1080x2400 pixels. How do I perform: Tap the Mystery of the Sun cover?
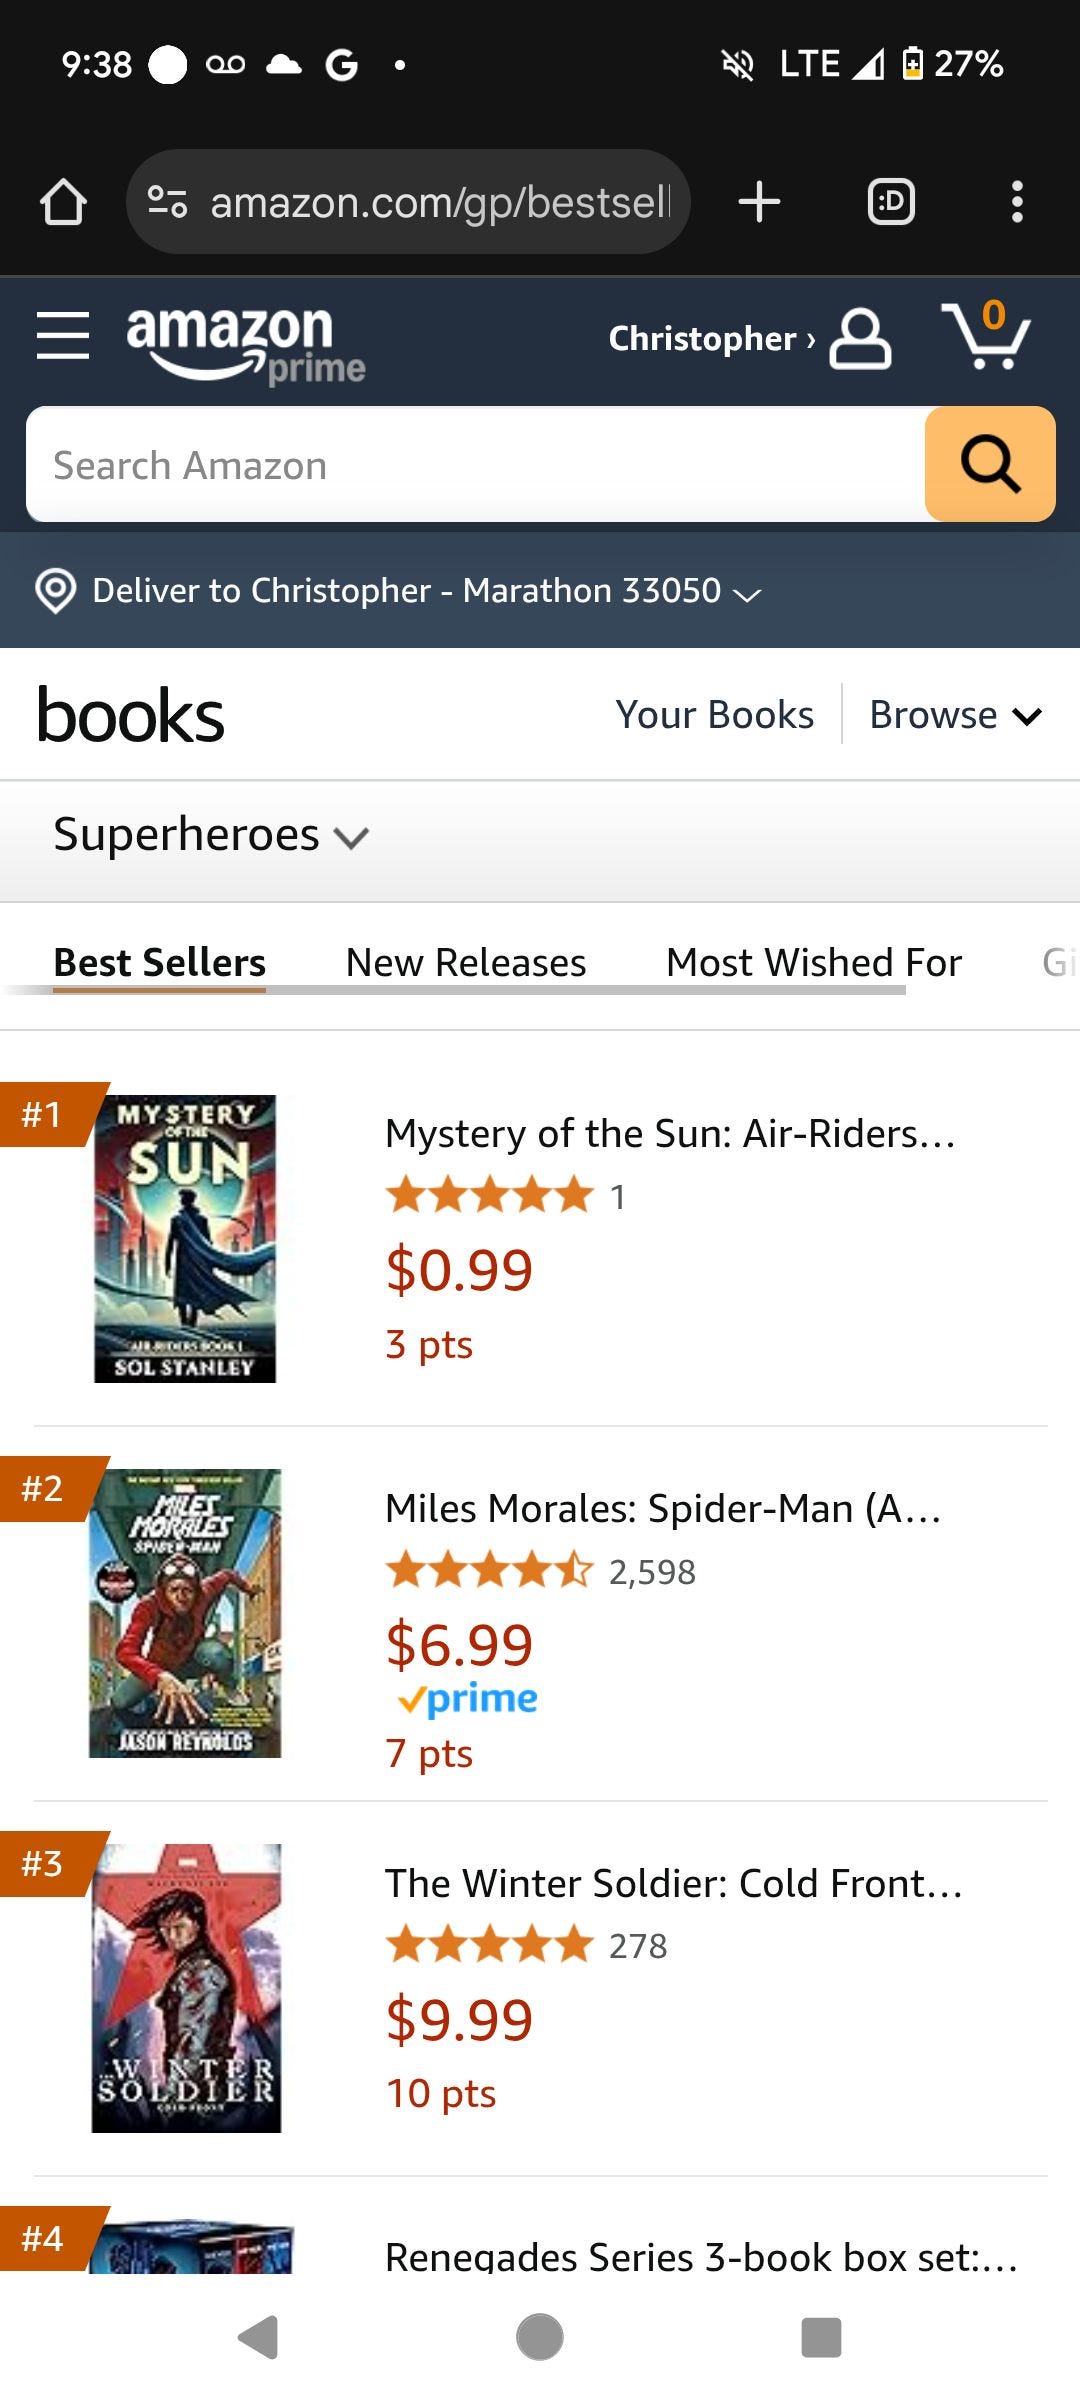point(185,1238)
